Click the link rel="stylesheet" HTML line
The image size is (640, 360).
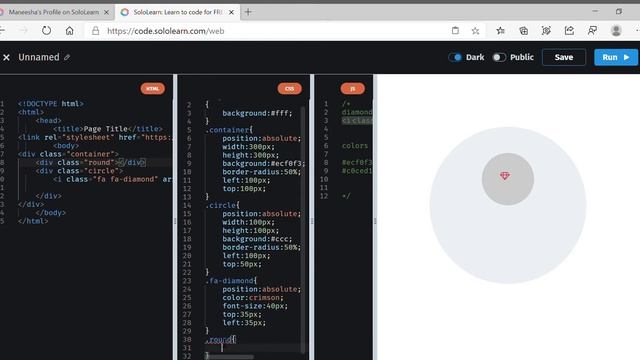(x=95, y=137)
